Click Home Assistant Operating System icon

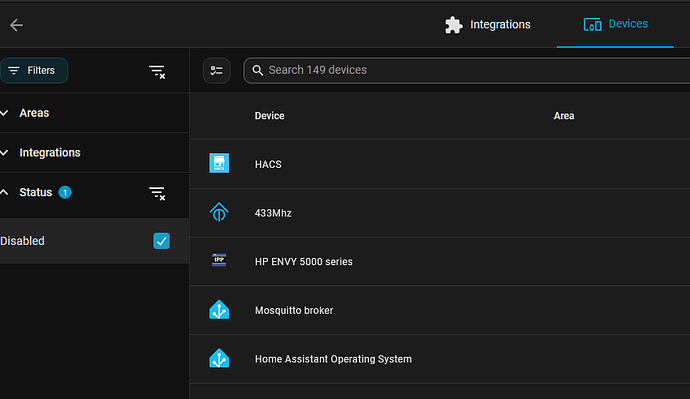(219, 358)
